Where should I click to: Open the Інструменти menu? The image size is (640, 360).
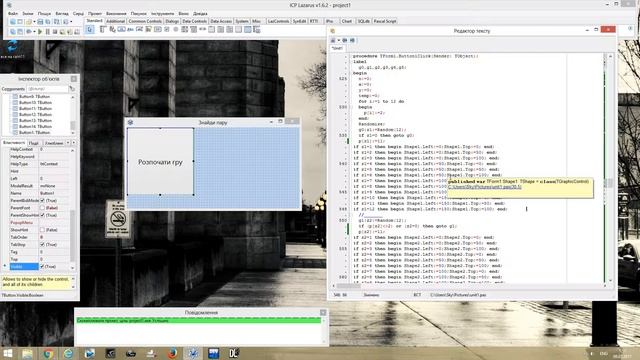[162, 13]
